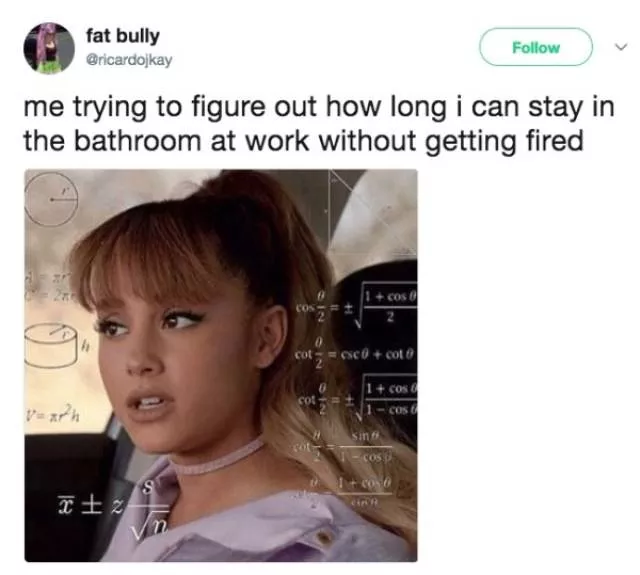Click the cylinder diagram in the image
The image size is (640, 575).
[52, 345]
